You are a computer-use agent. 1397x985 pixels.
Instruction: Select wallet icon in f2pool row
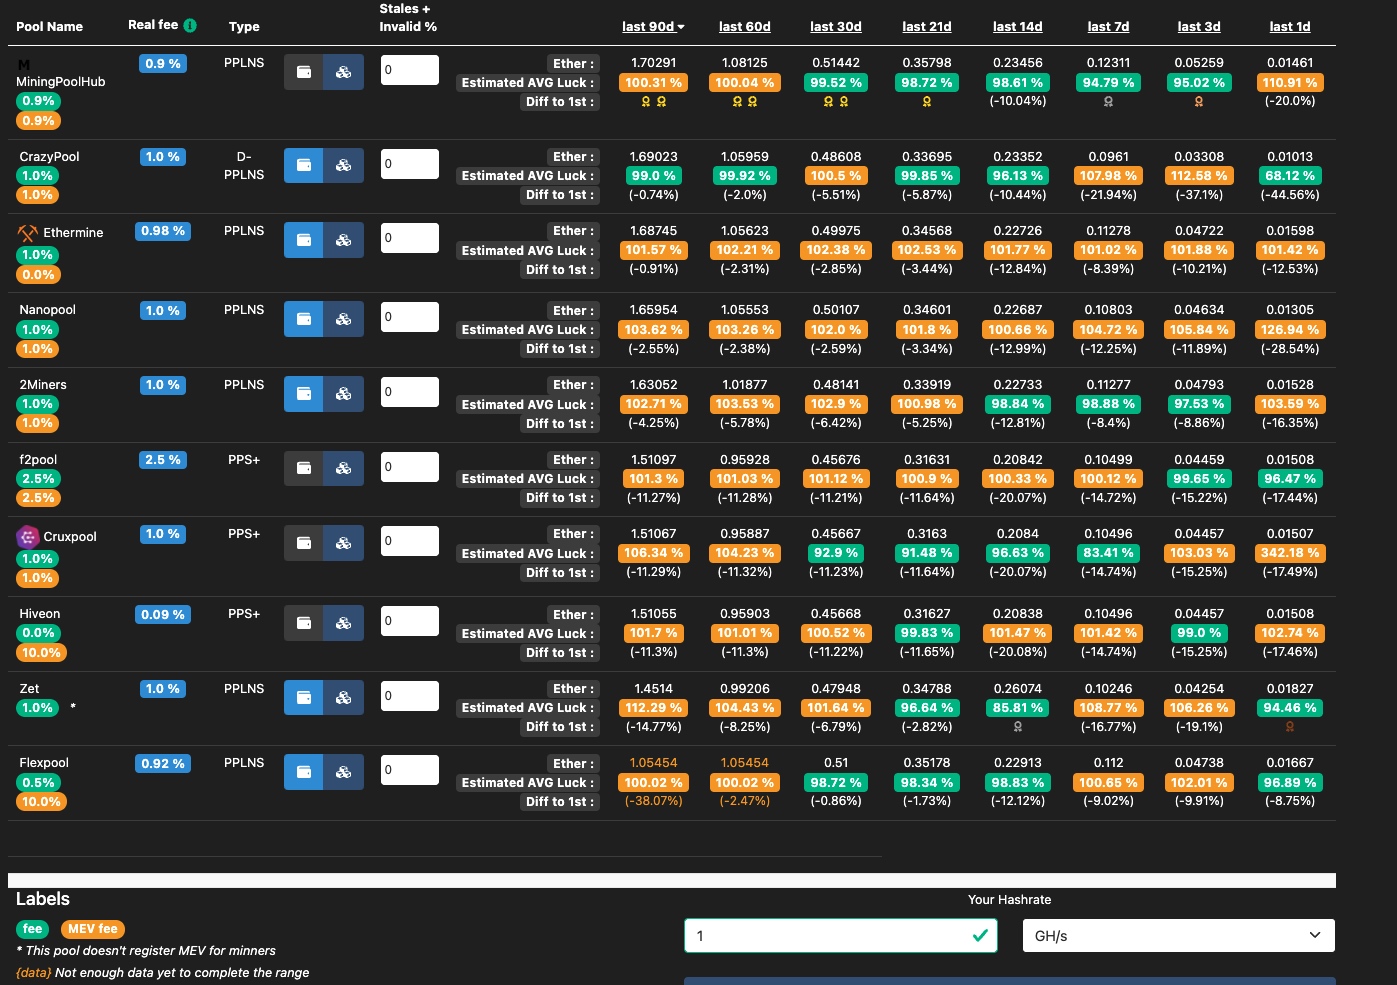point(304,468)
